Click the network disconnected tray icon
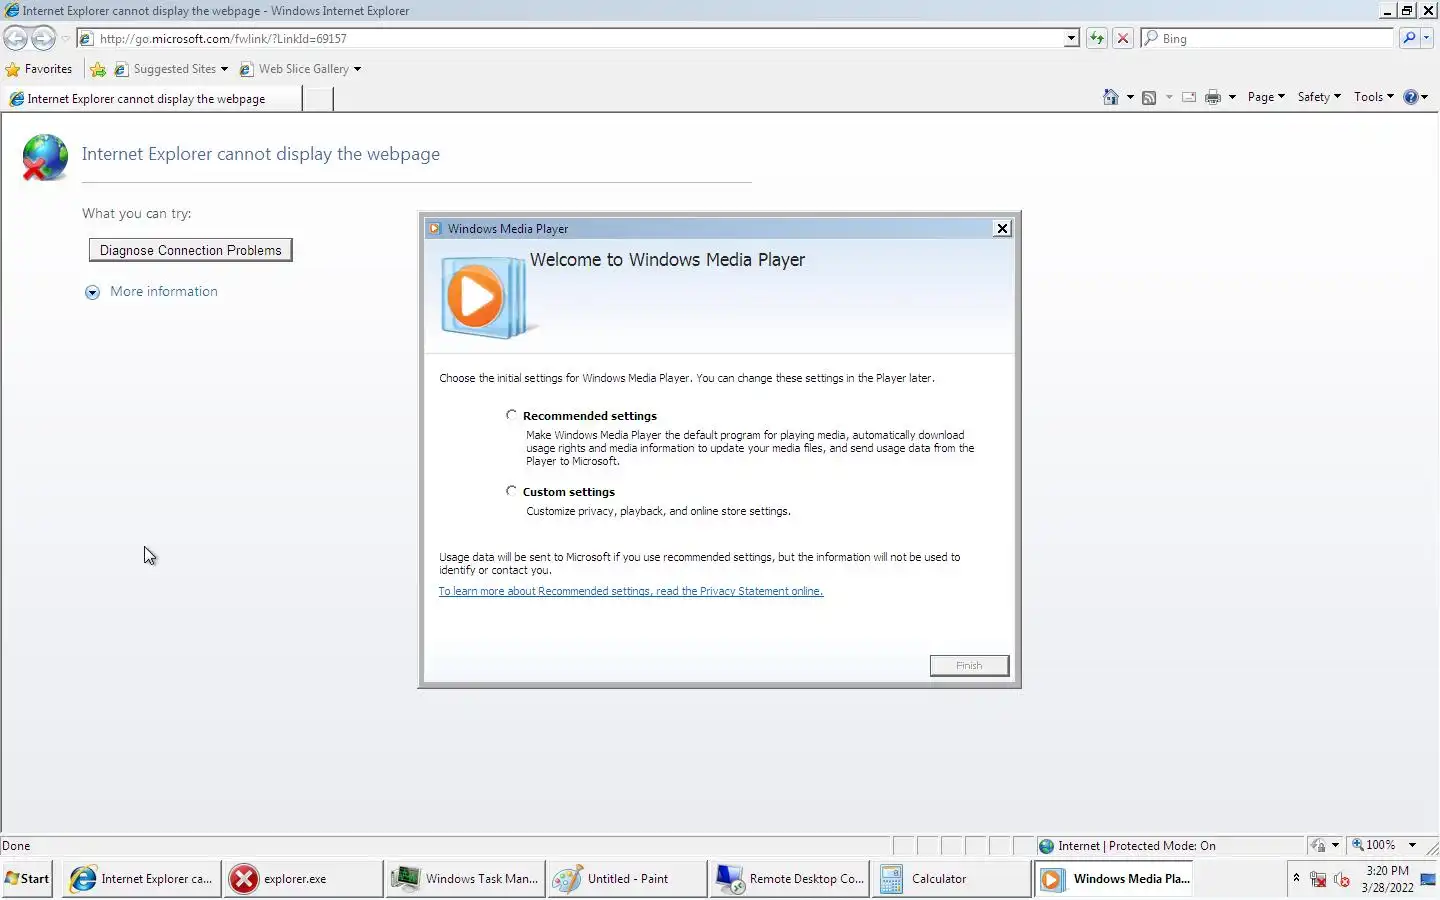 (x=1318, y=880)
